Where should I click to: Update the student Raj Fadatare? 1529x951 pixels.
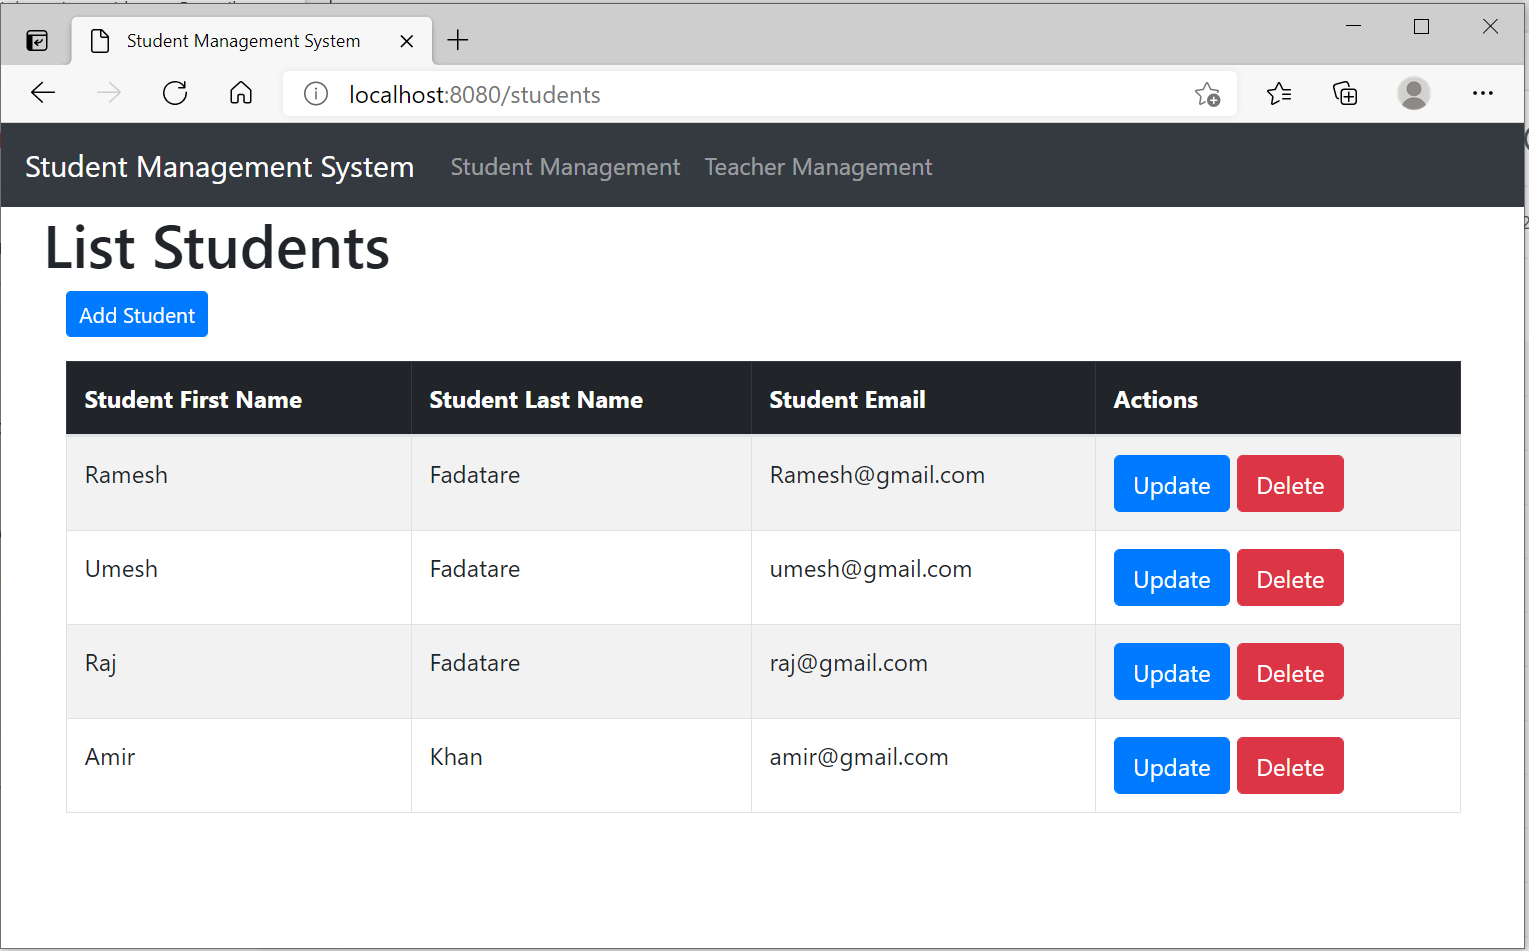pyautogui.click(x=1171, y=672)
